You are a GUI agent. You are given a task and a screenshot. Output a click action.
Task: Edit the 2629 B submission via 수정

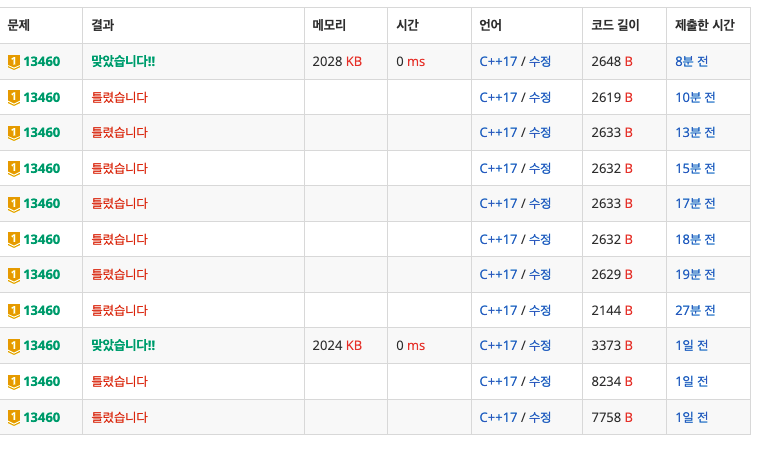(x=540, y=275)
